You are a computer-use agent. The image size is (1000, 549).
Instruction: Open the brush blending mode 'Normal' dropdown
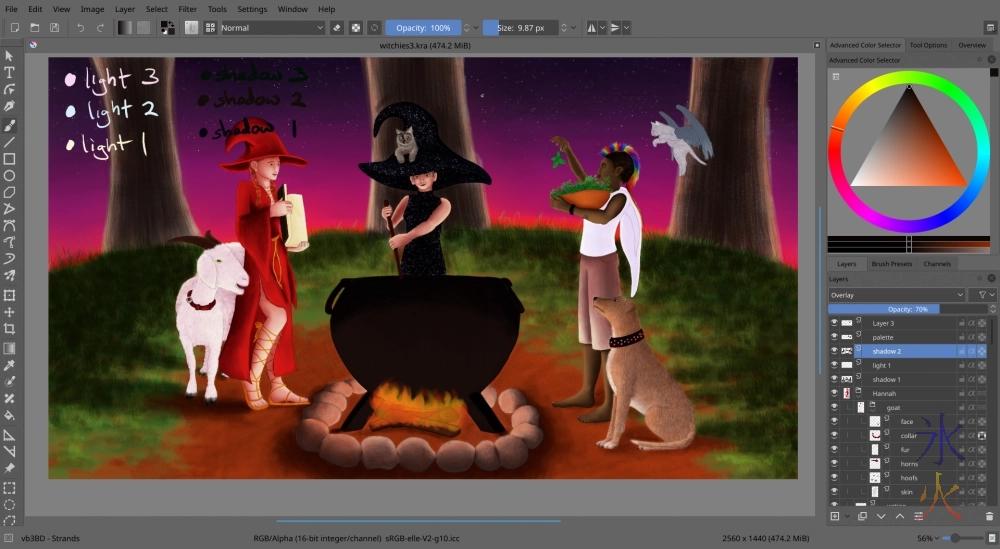(272, 28)
